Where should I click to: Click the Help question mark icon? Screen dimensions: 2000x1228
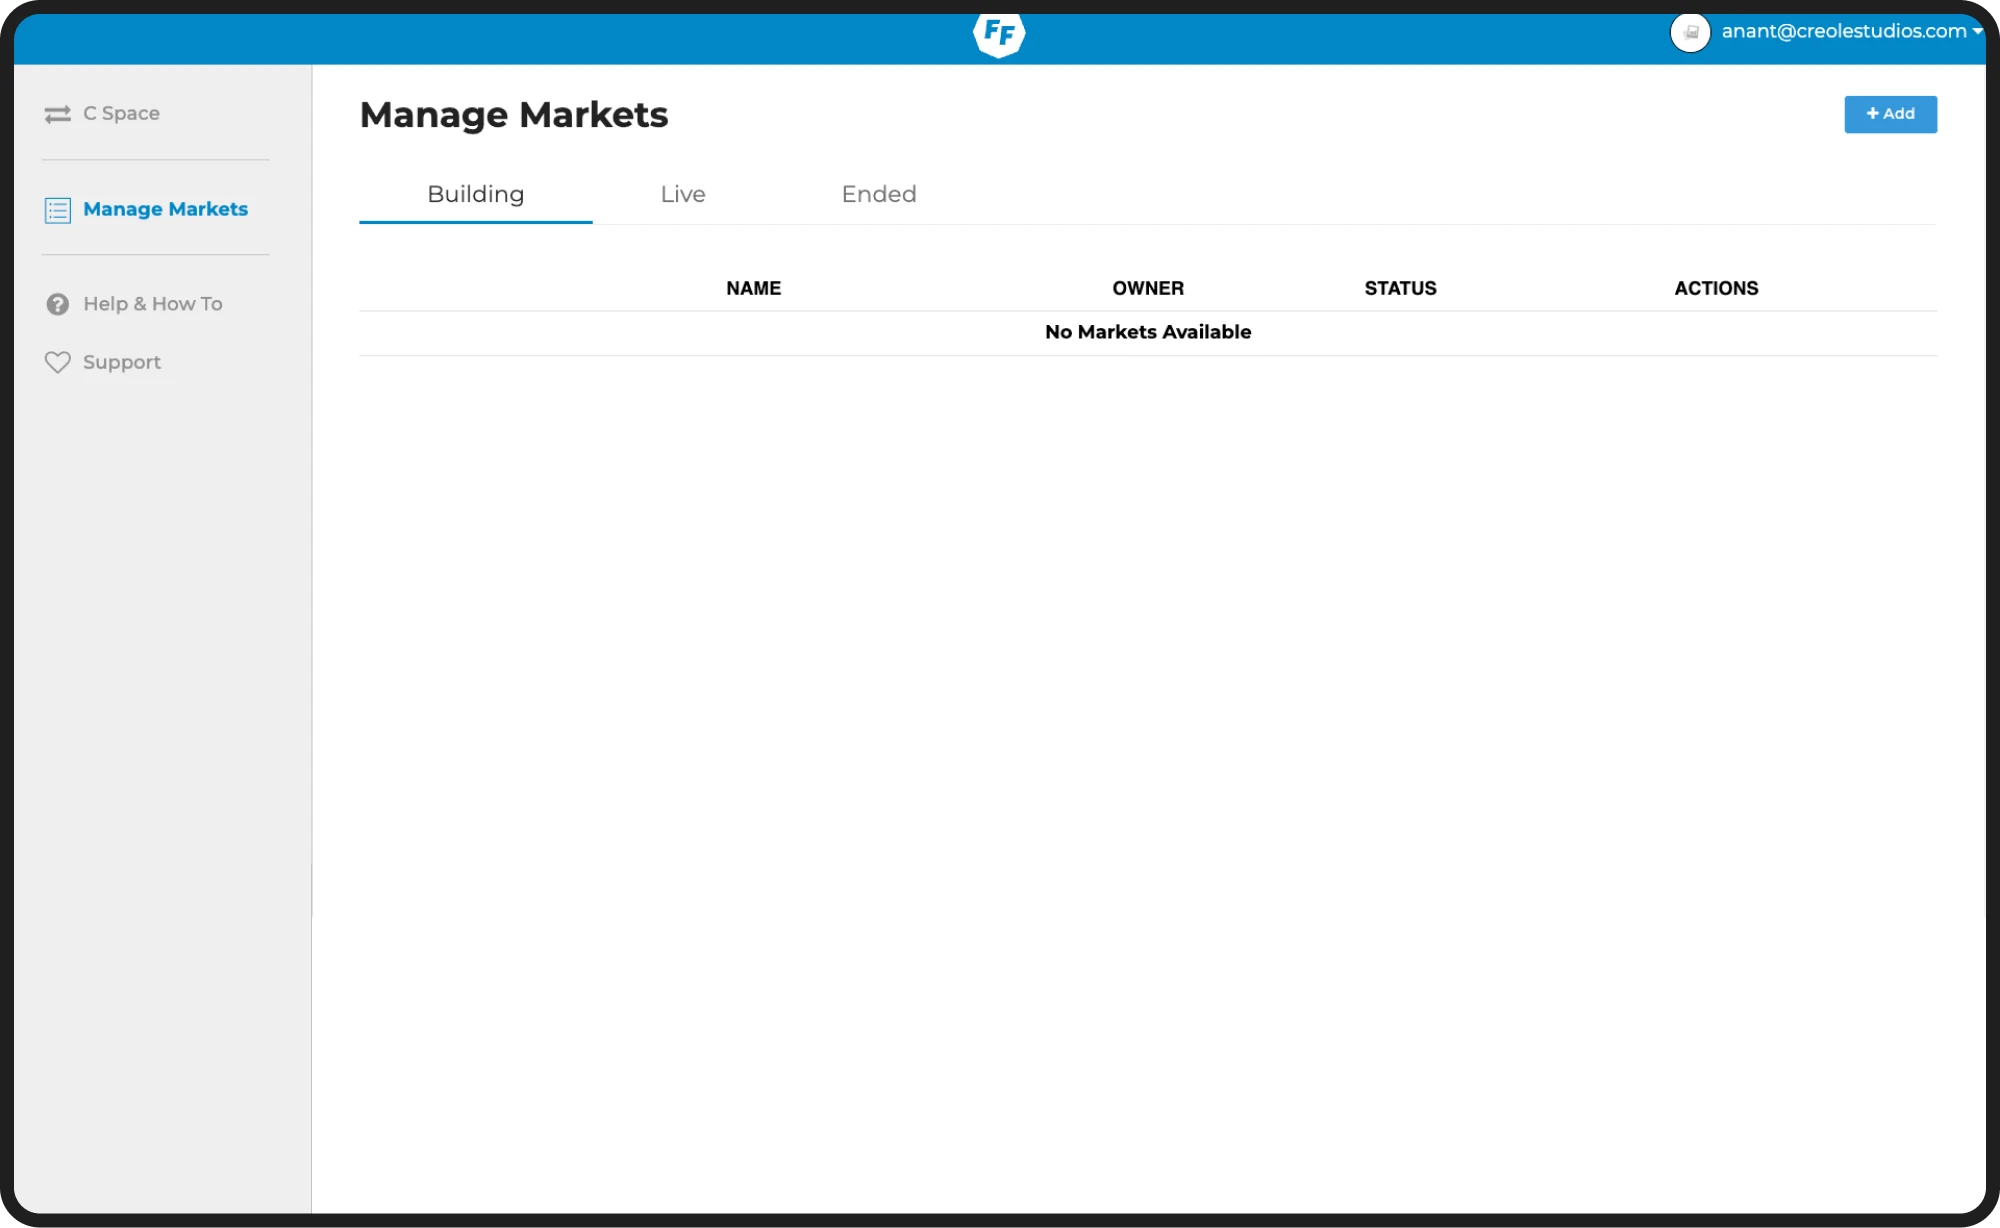58,304
